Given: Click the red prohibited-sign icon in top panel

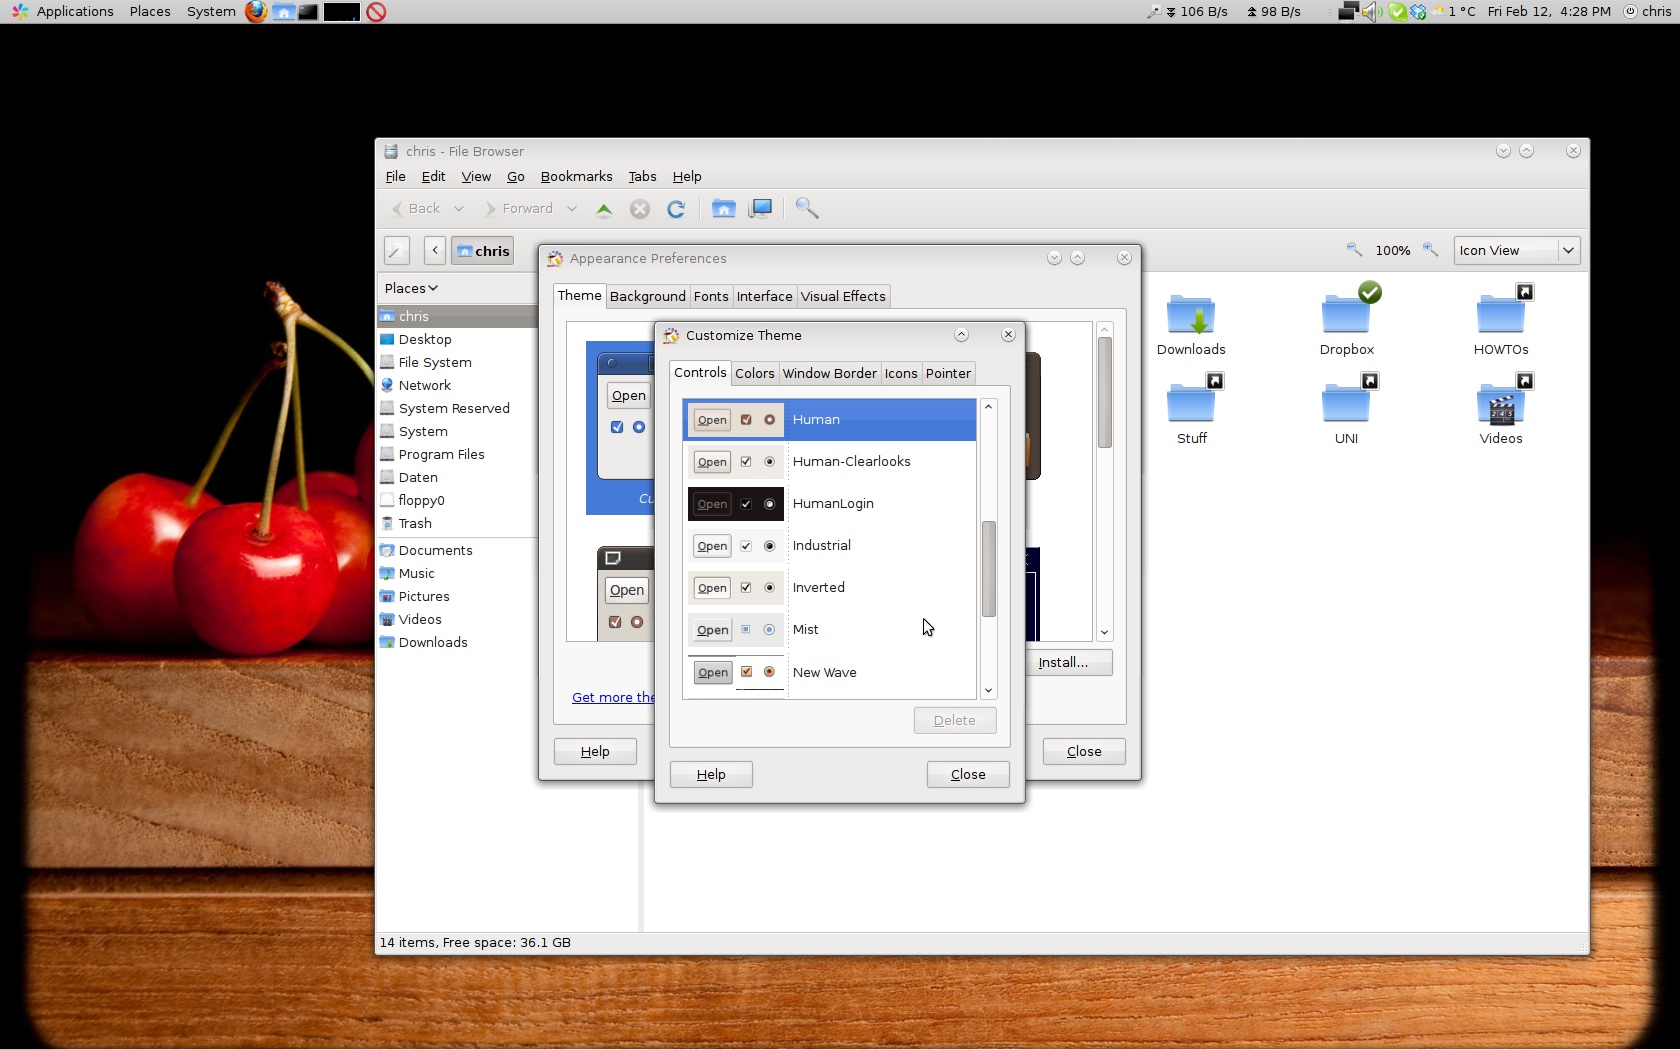Looking at the screenshot, I should pos(376,12).
